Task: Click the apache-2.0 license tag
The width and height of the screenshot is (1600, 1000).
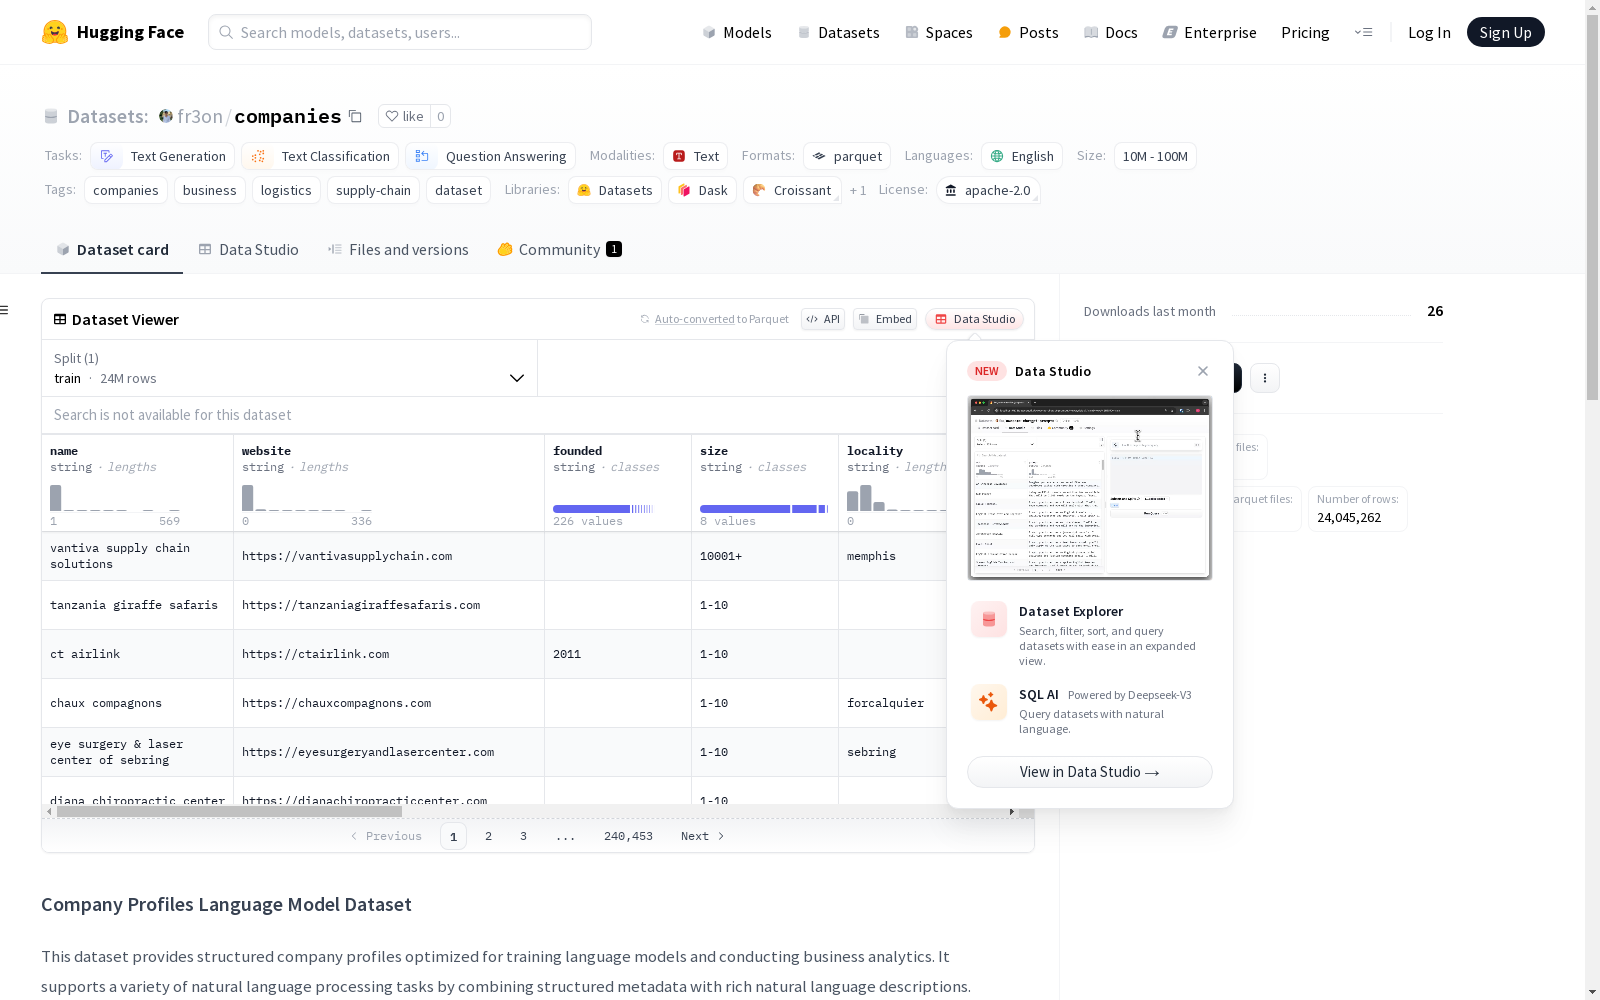Action: [x=988, y=190]
